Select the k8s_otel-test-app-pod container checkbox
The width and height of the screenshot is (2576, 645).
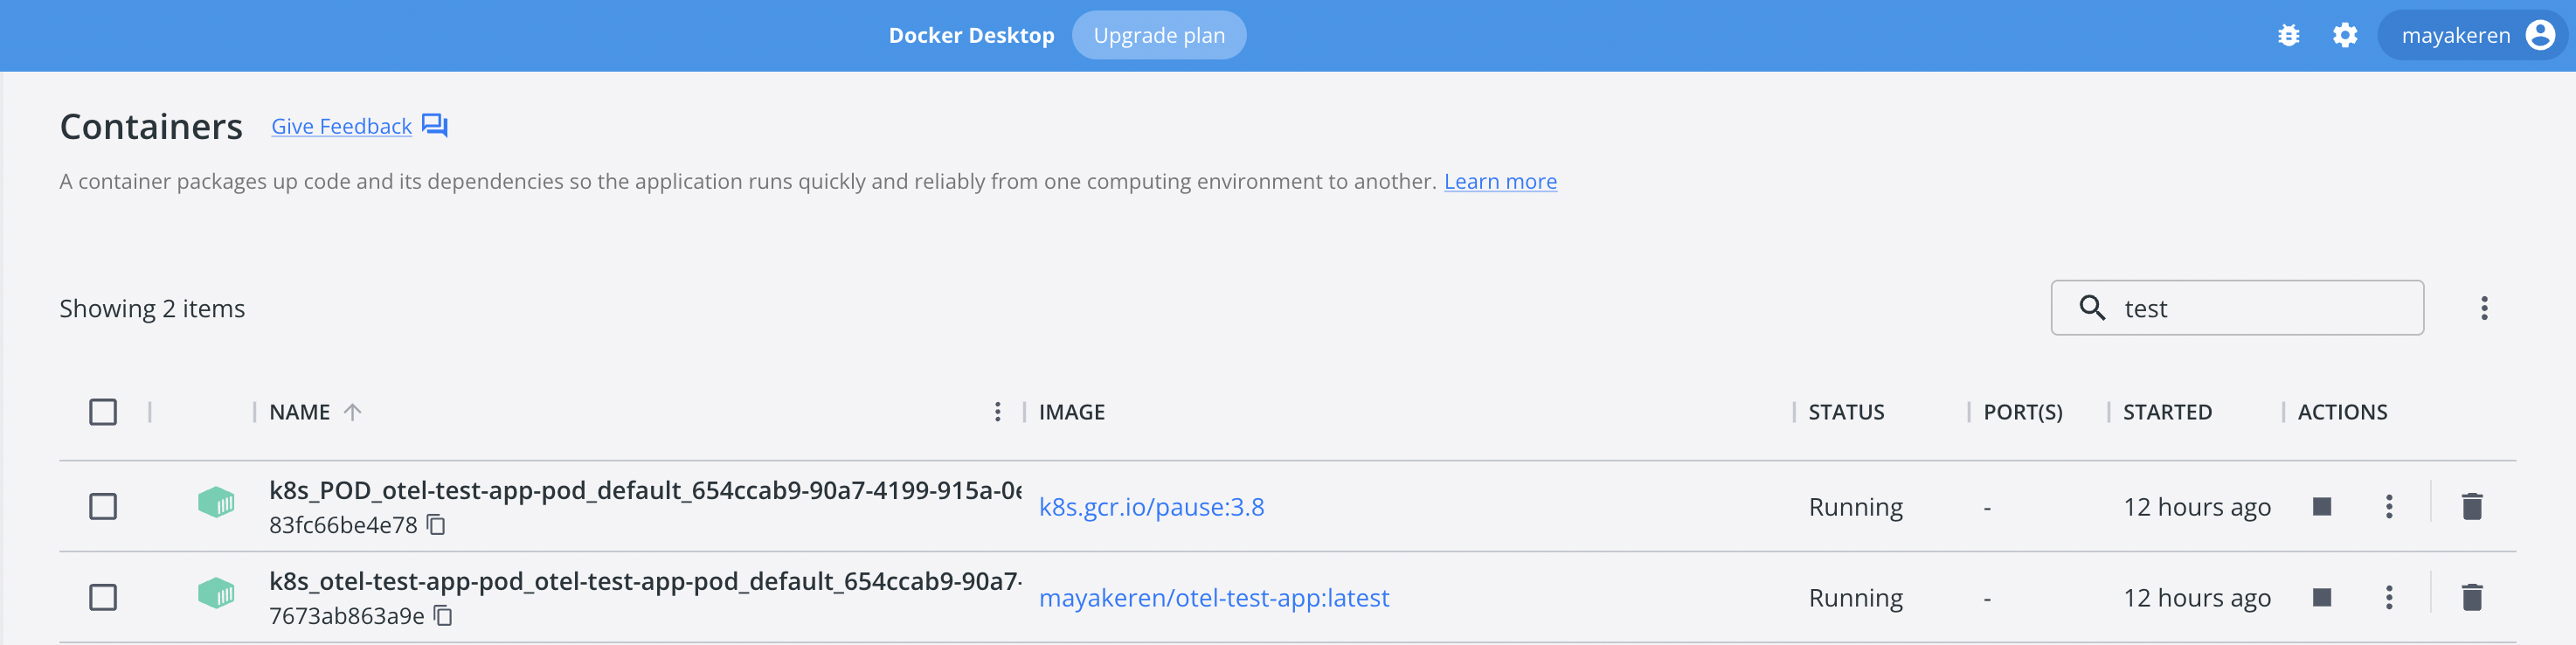pos(103,597)
